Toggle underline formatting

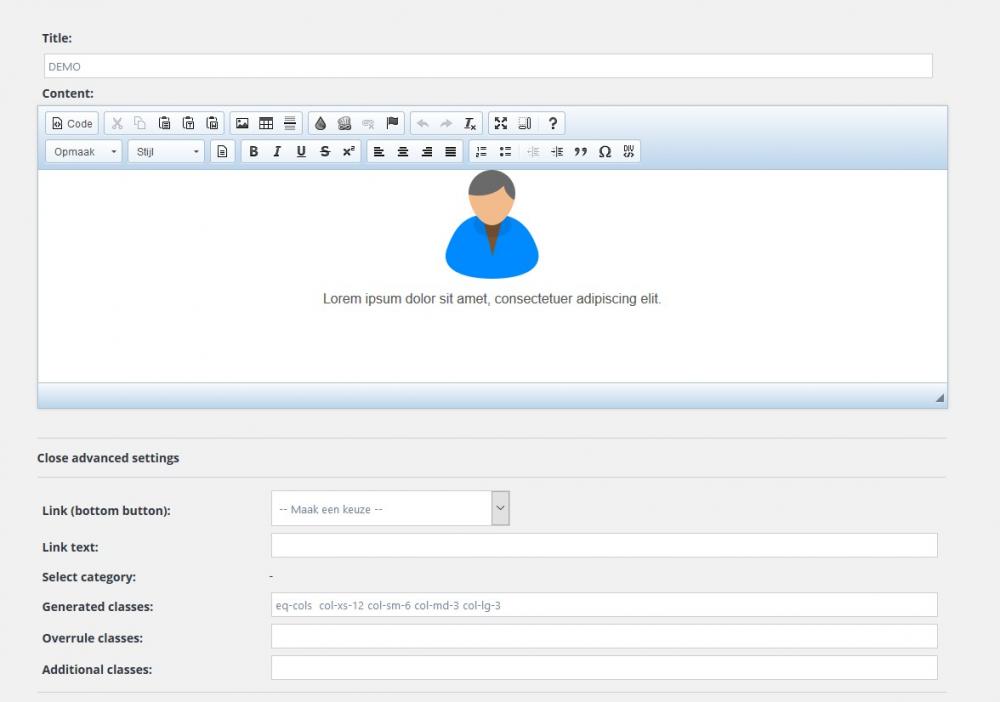click(x=301, y=152)
